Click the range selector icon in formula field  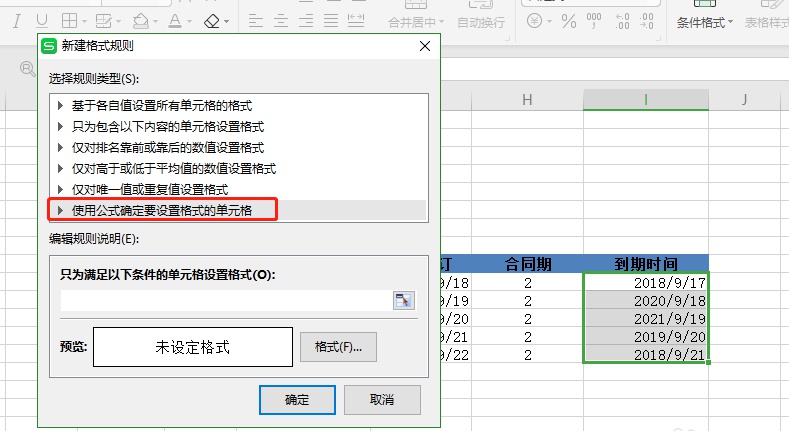pyautogui.click(x=404, y=300)
